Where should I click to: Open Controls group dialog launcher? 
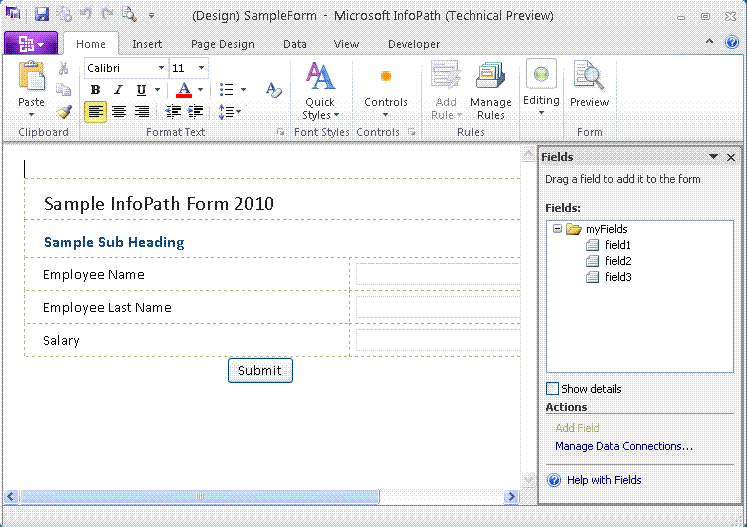pos(412,132)
